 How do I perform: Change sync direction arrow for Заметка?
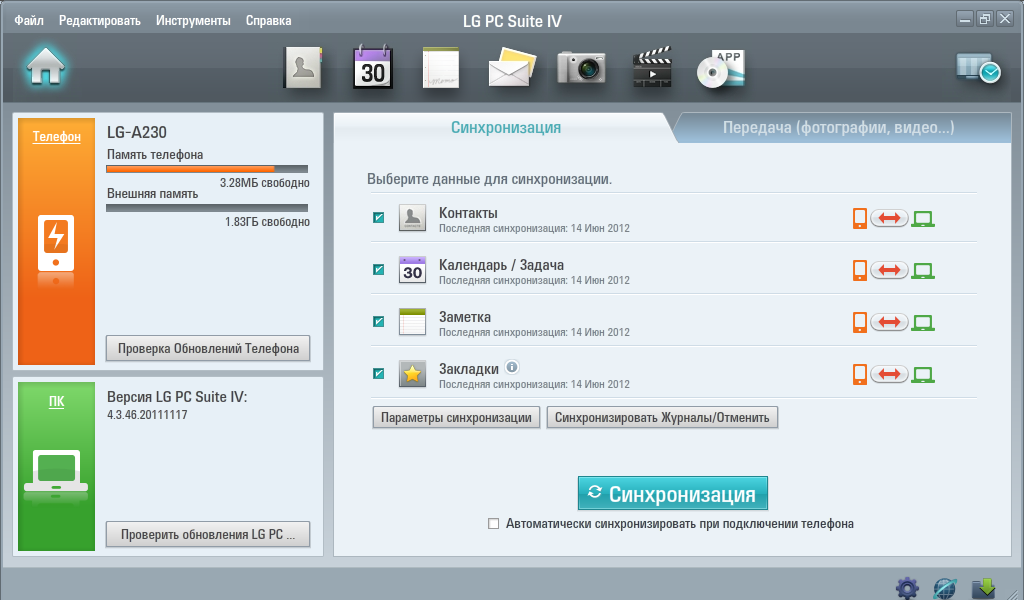click(889, 322)
